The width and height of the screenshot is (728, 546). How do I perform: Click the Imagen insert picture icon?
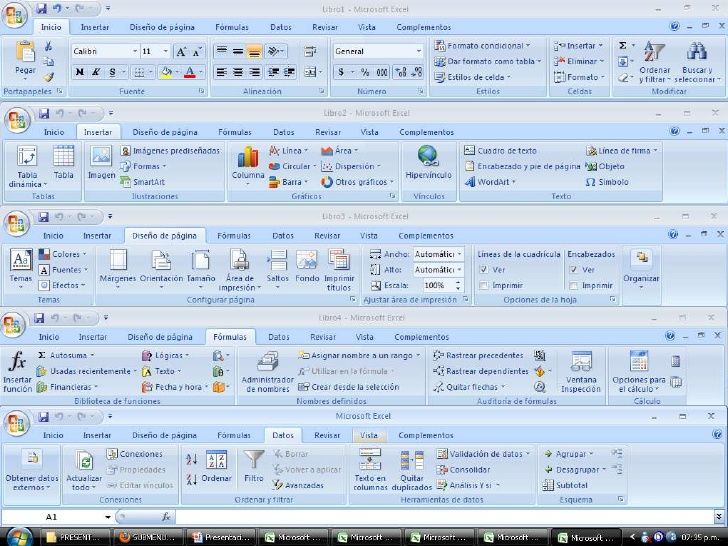click(101, 160)
